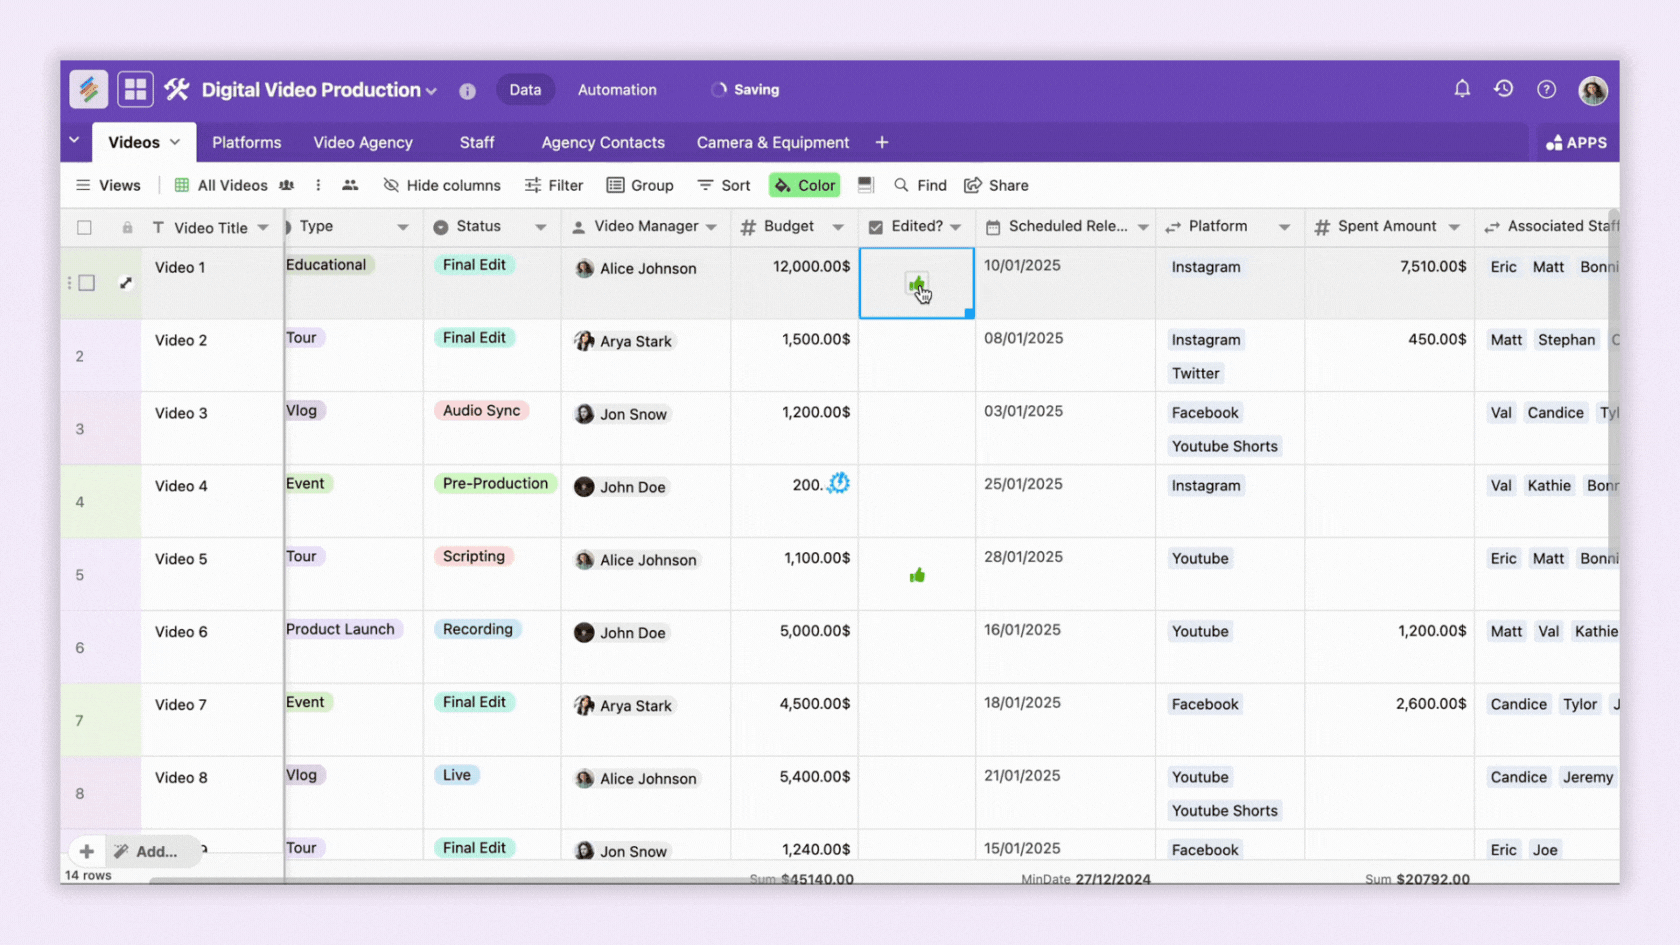Switch to the Automation mode
This screenshot has height=945, width=1680.
[617, 90]
